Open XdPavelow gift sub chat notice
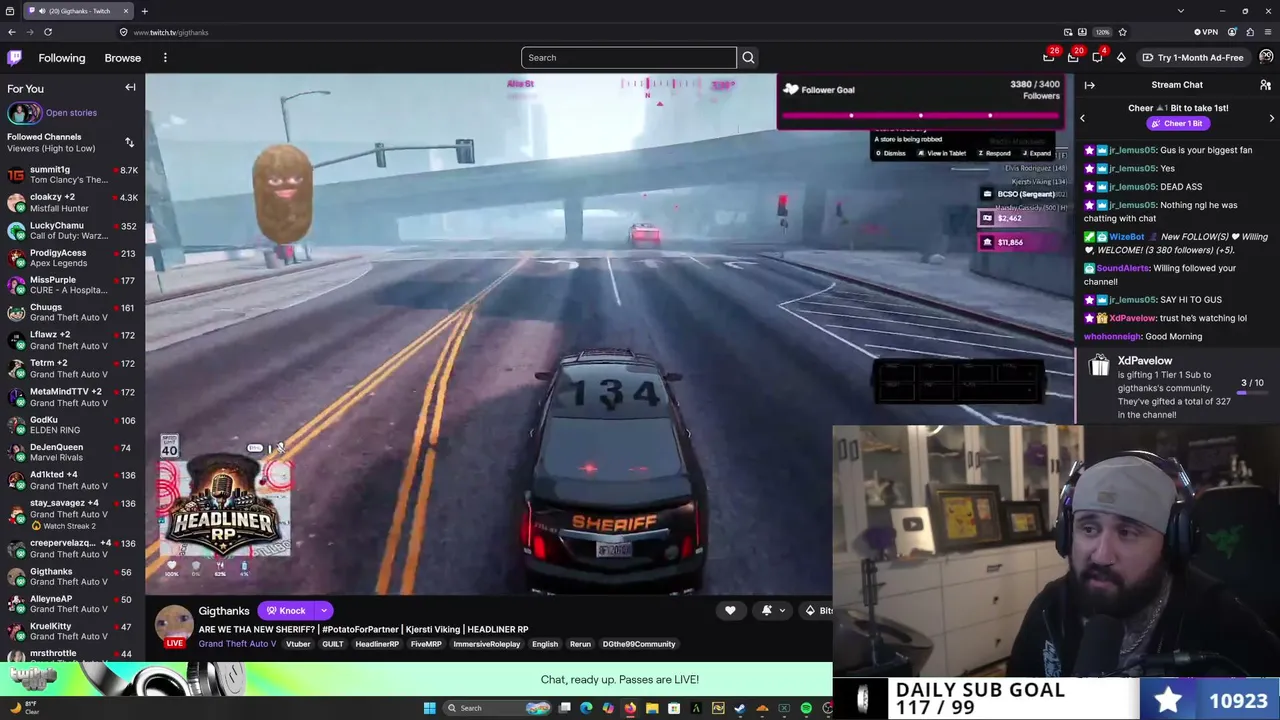Viewport: 1280px width, 720px height. pos(1178,387)
